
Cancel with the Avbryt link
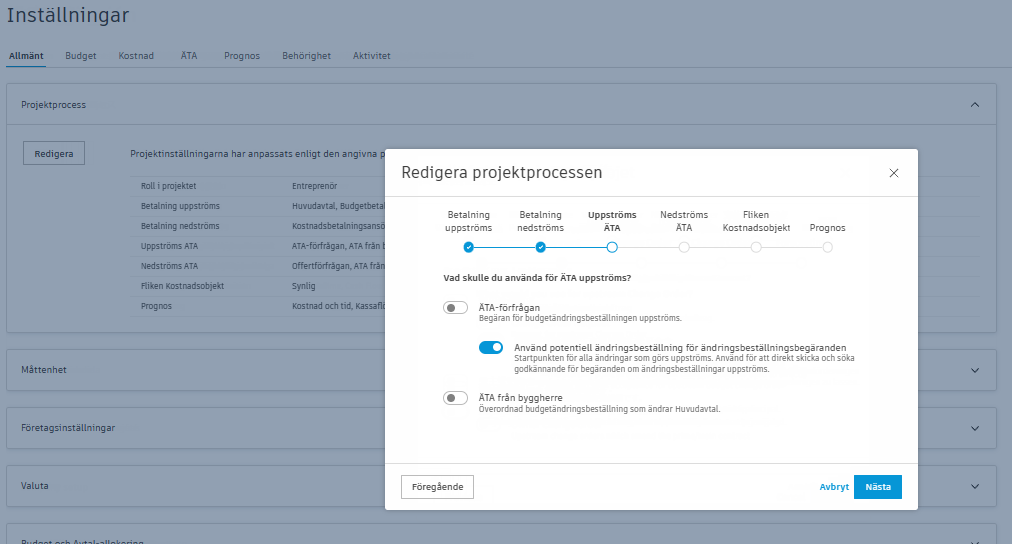tap(834, 487)
